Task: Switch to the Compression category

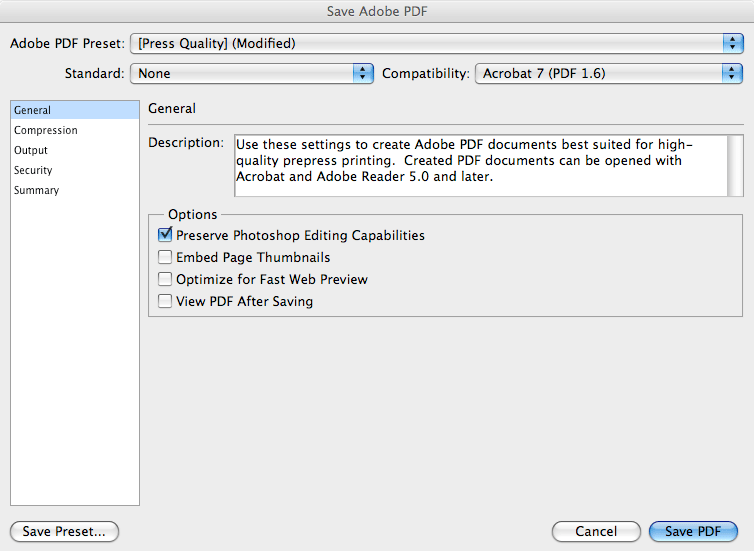Action: 75,130
